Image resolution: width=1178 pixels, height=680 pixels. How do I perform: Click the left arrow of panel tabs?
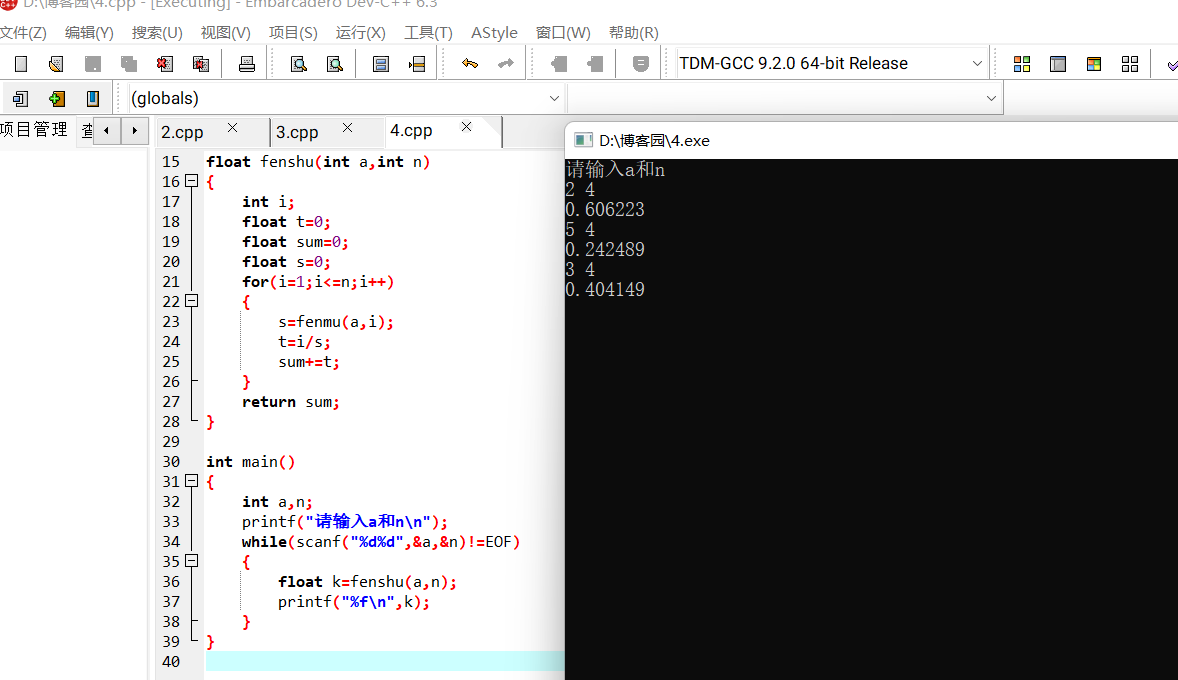(x=107, y=131)
